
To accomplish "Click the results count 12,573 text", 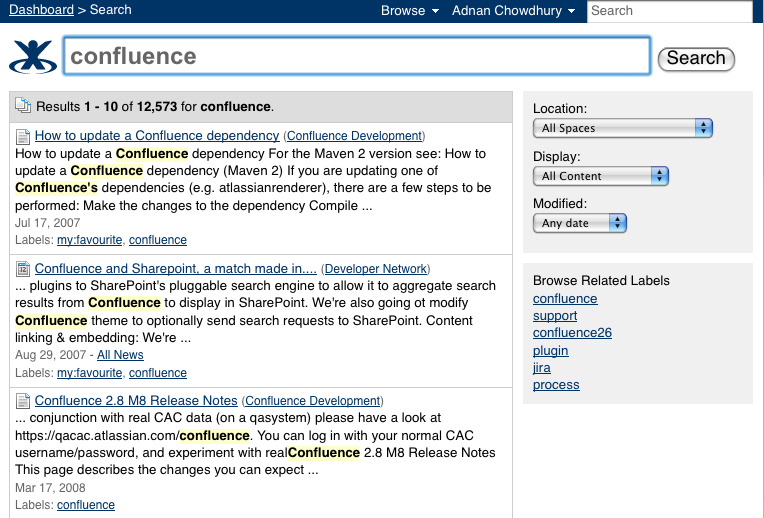I will pyautogui.click(x=157, y=106).
